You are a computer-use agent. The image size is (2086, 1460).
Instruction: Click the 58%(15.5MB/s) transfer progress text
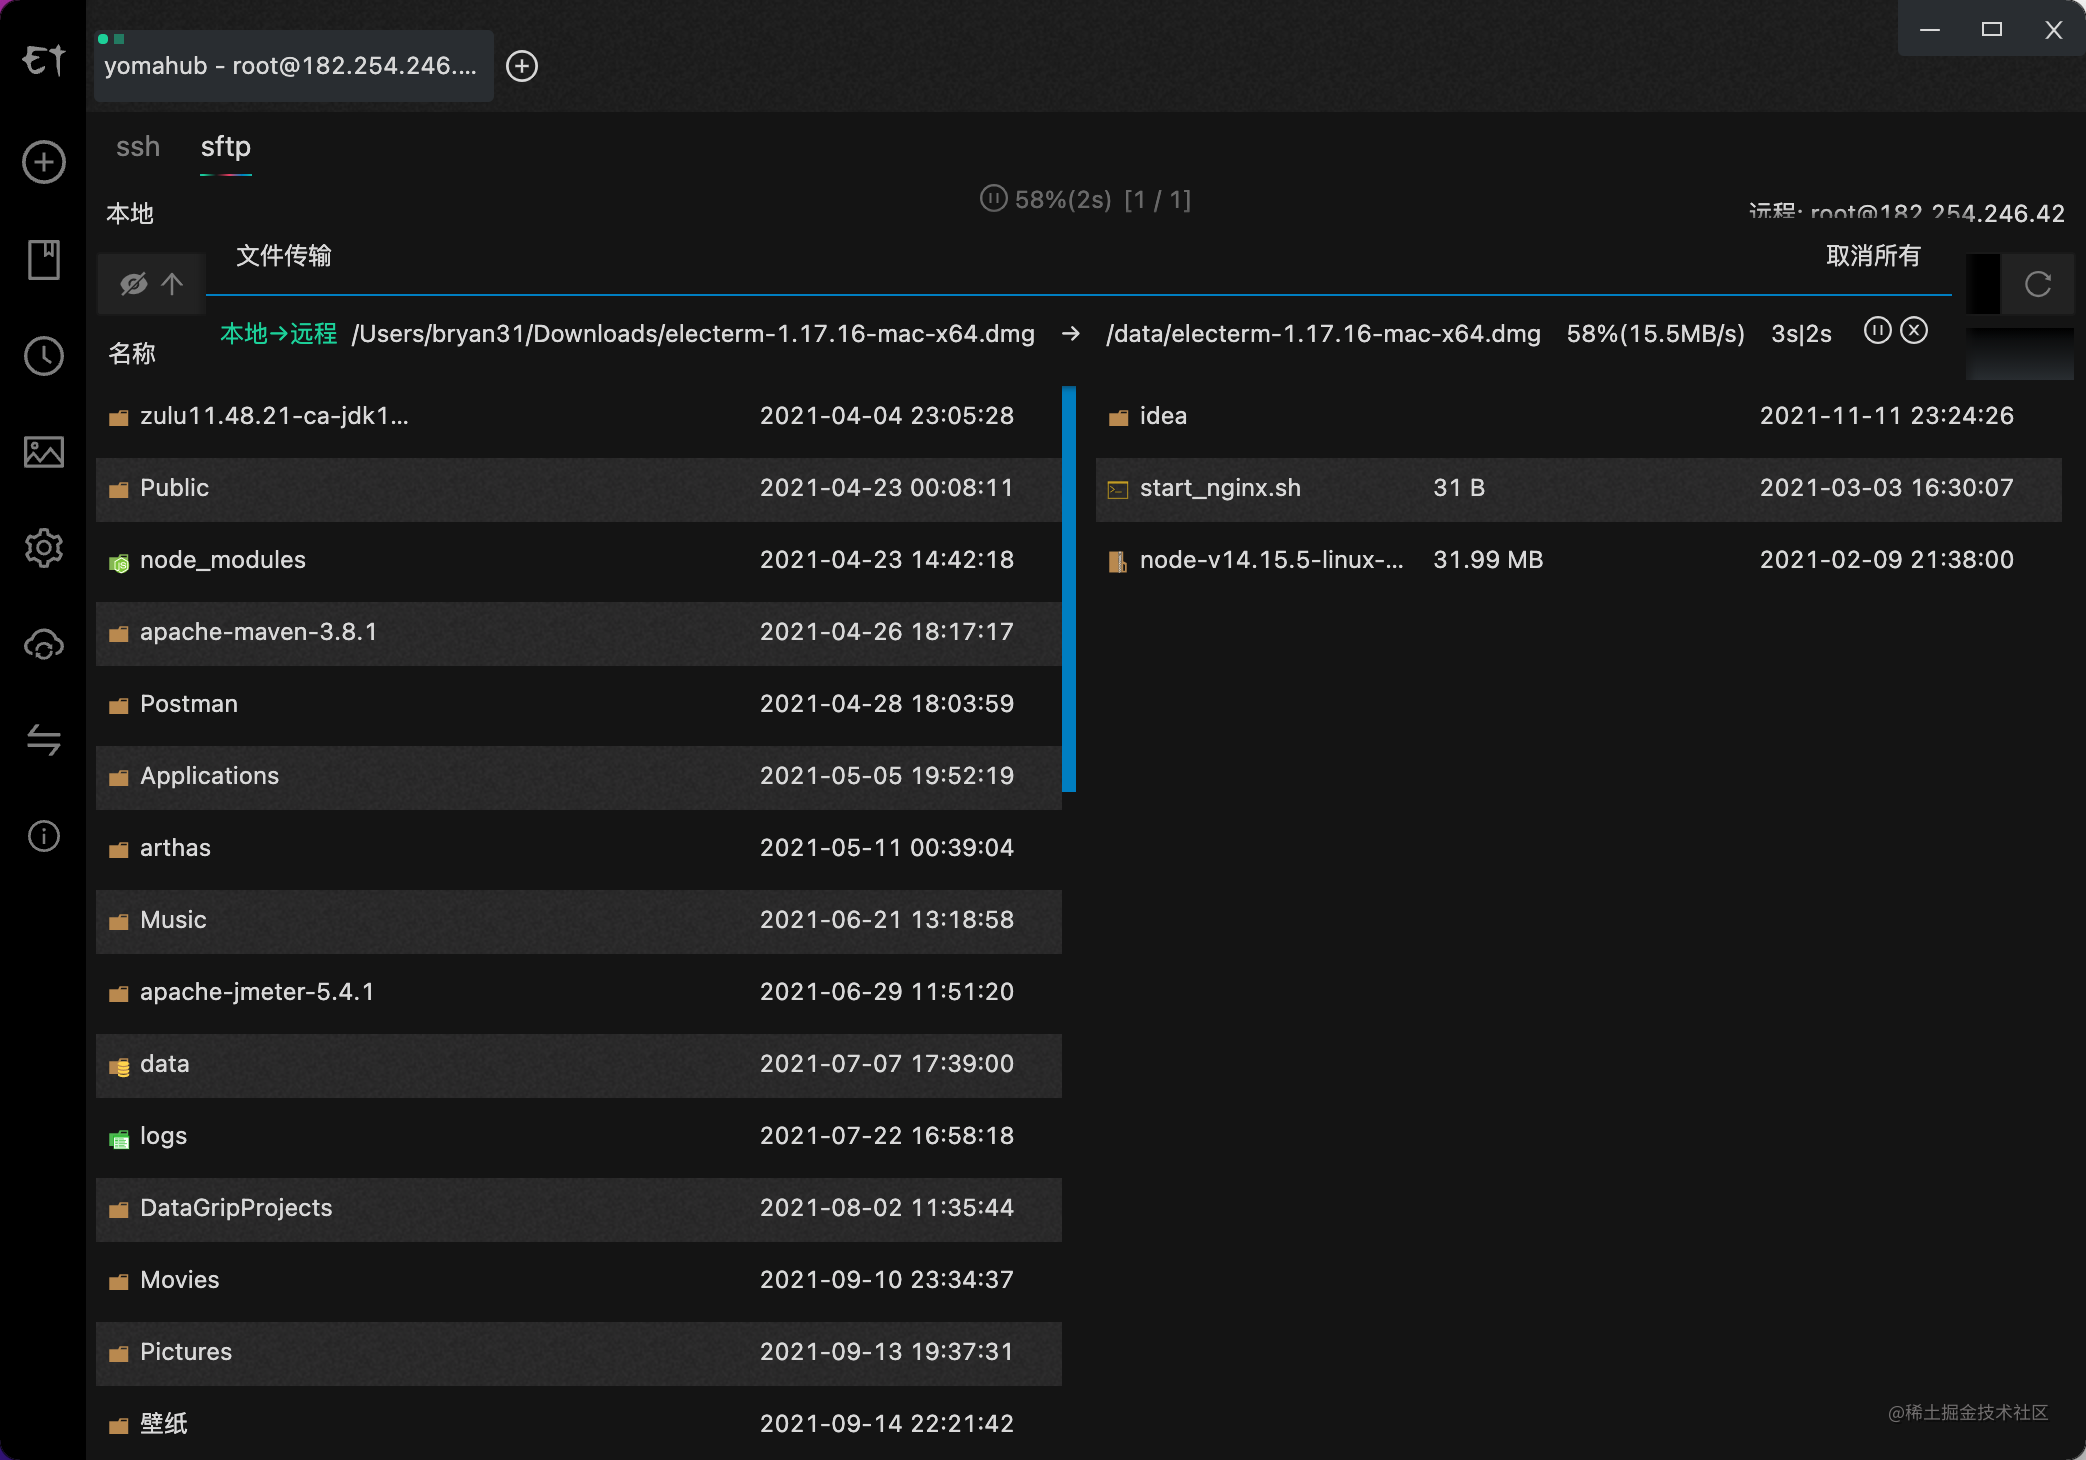coord(1655,334)
